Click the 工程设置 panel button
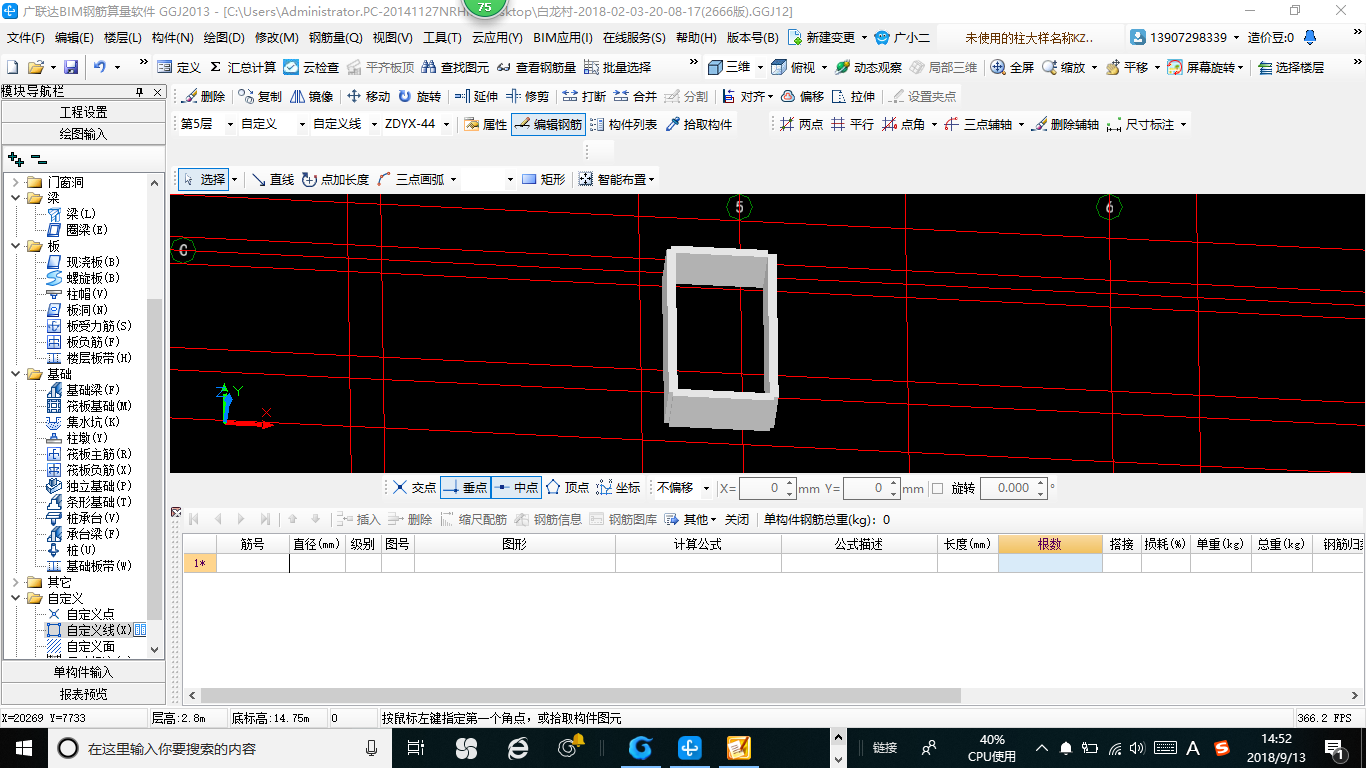Screen dimensions: 1366x768 pyautogui.click(x=83, y=112)
